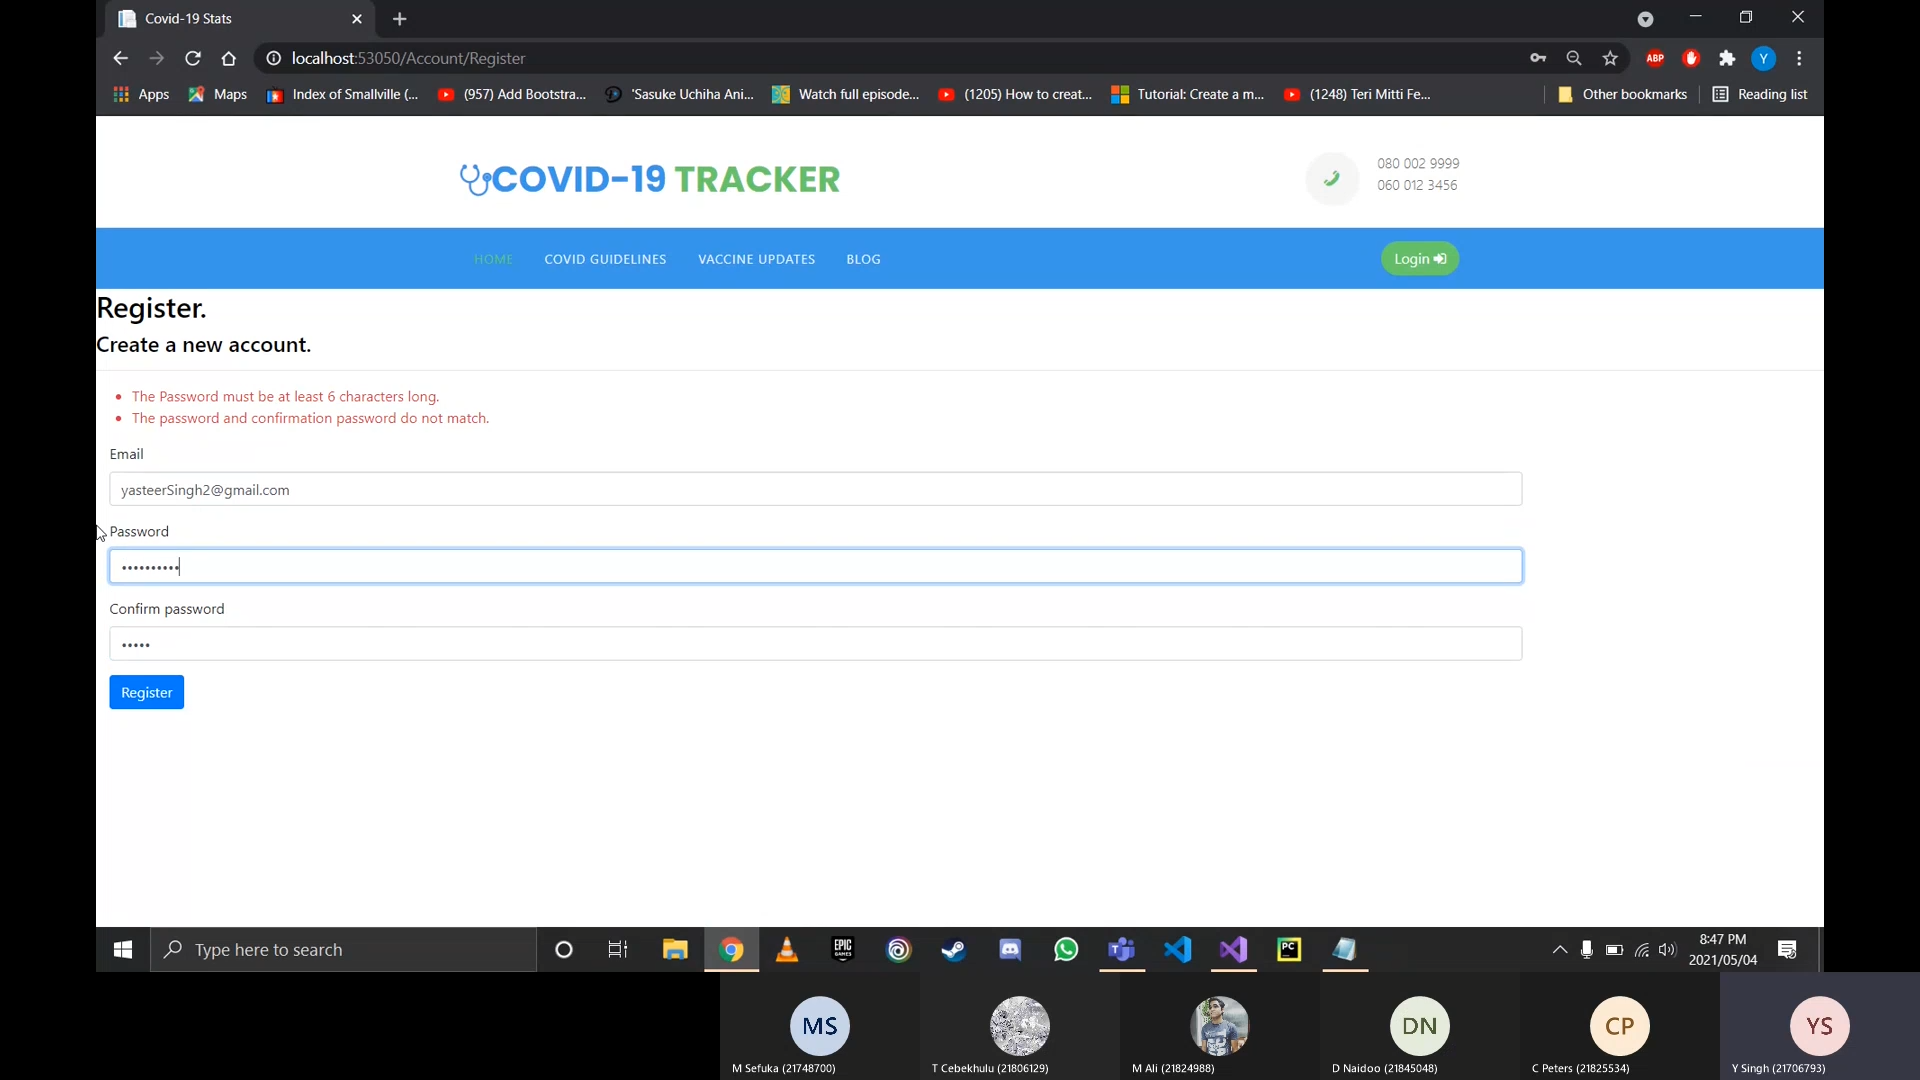Go to COVID GUIDELINES nav item

point(605,259)
